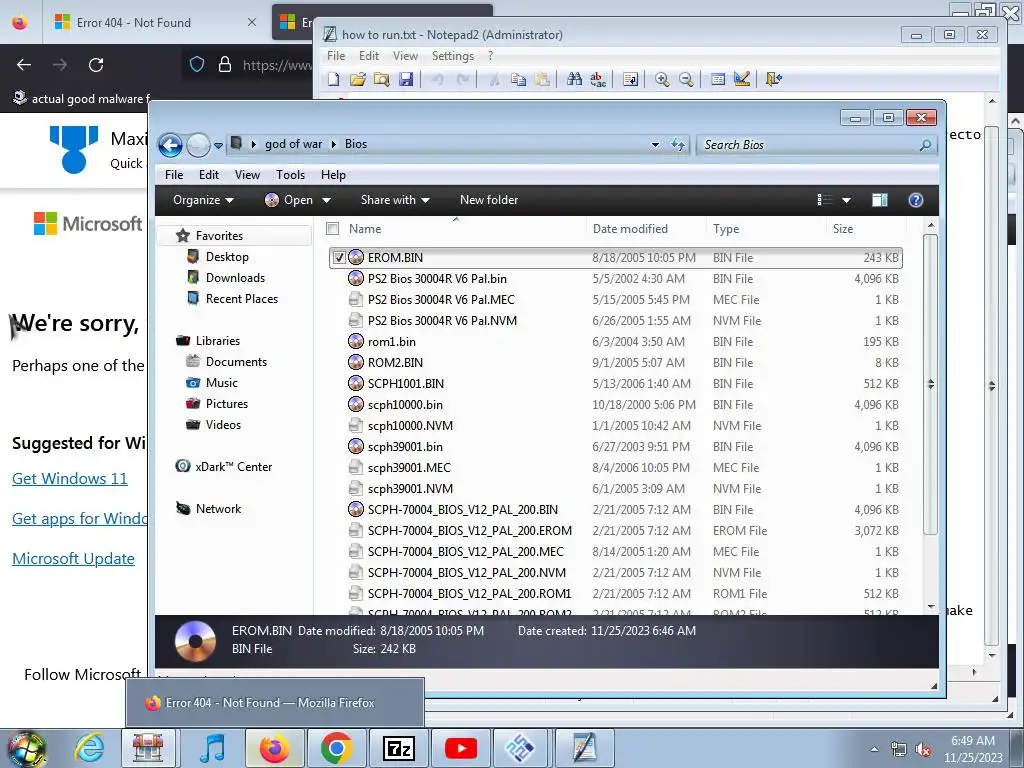This screenshot has width=1024, height=768.
Task: Click volume muted icon in system tray
Action: [923, 749]
